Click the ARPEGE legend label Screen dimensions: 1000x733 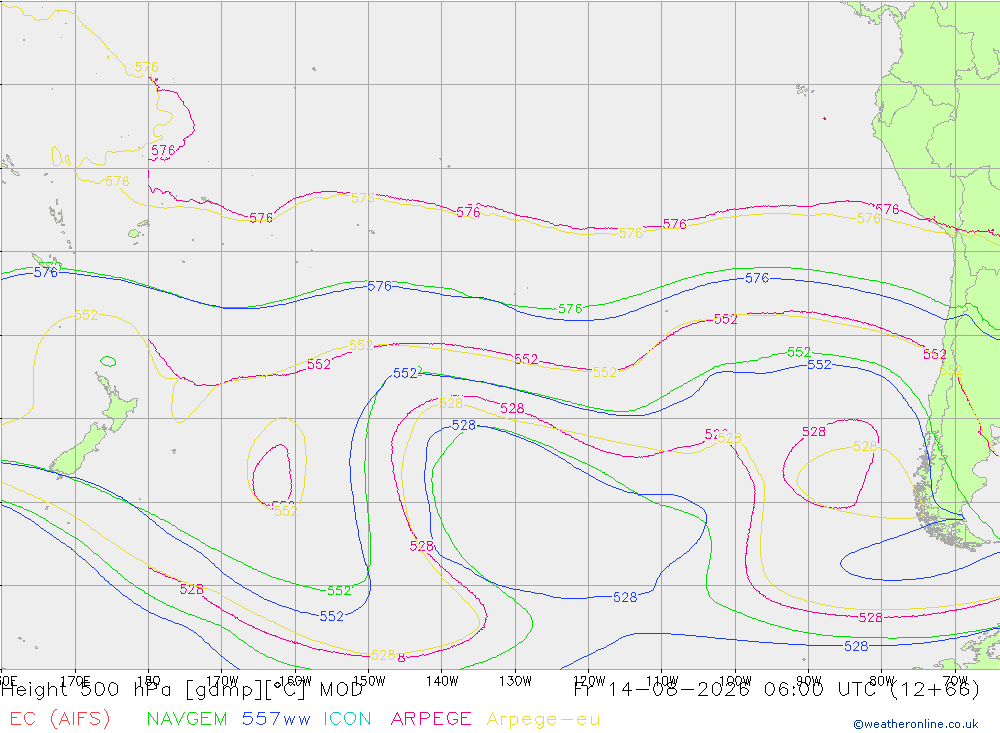[431, 718]
